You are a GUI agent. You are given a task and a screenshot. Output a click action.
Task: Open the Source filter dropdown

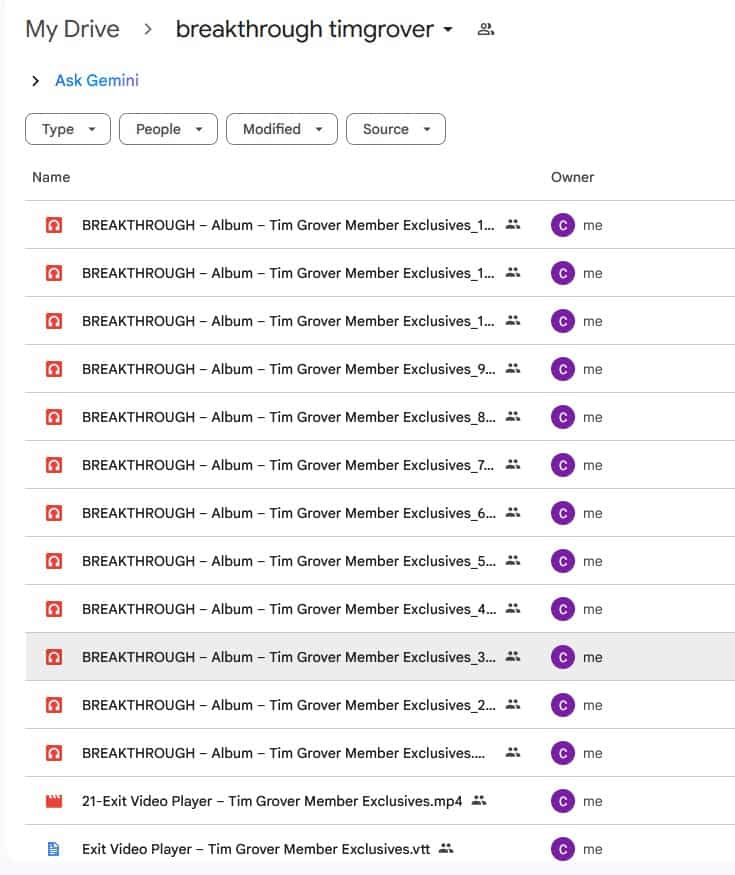coord(395,129)
